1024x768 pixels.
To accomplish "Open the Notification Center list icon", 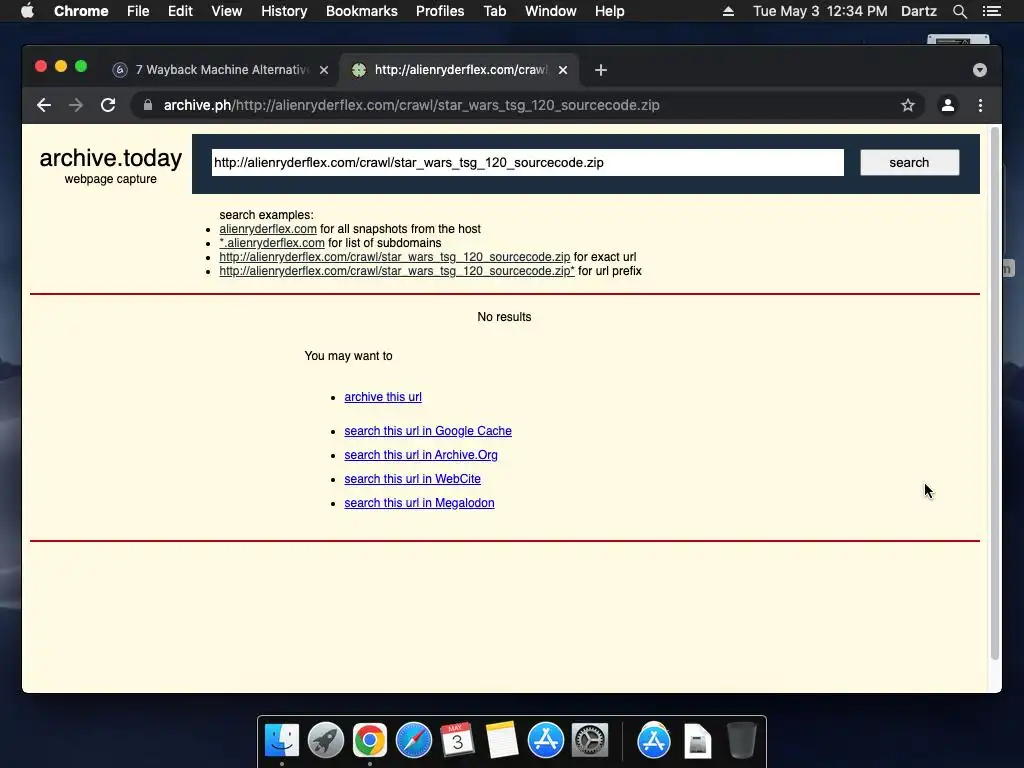I will coord(991,11).
